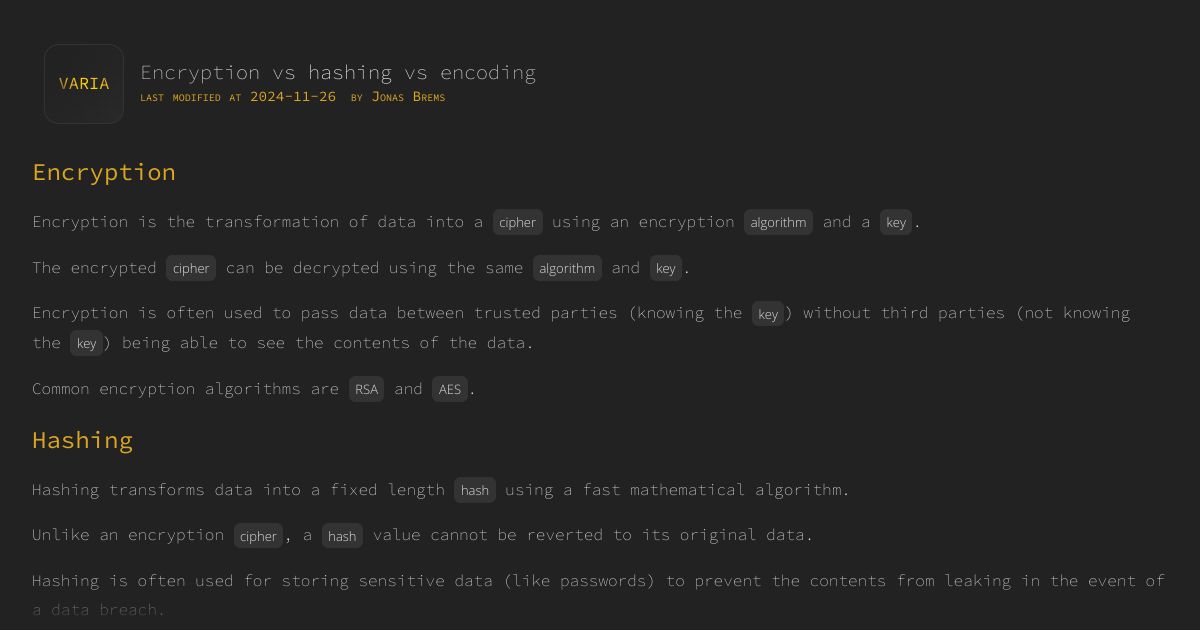Click the algorithm tag after 'using an encryption'
The height and width of the screenshot is (630, 1200).
(x=778, y=222)
